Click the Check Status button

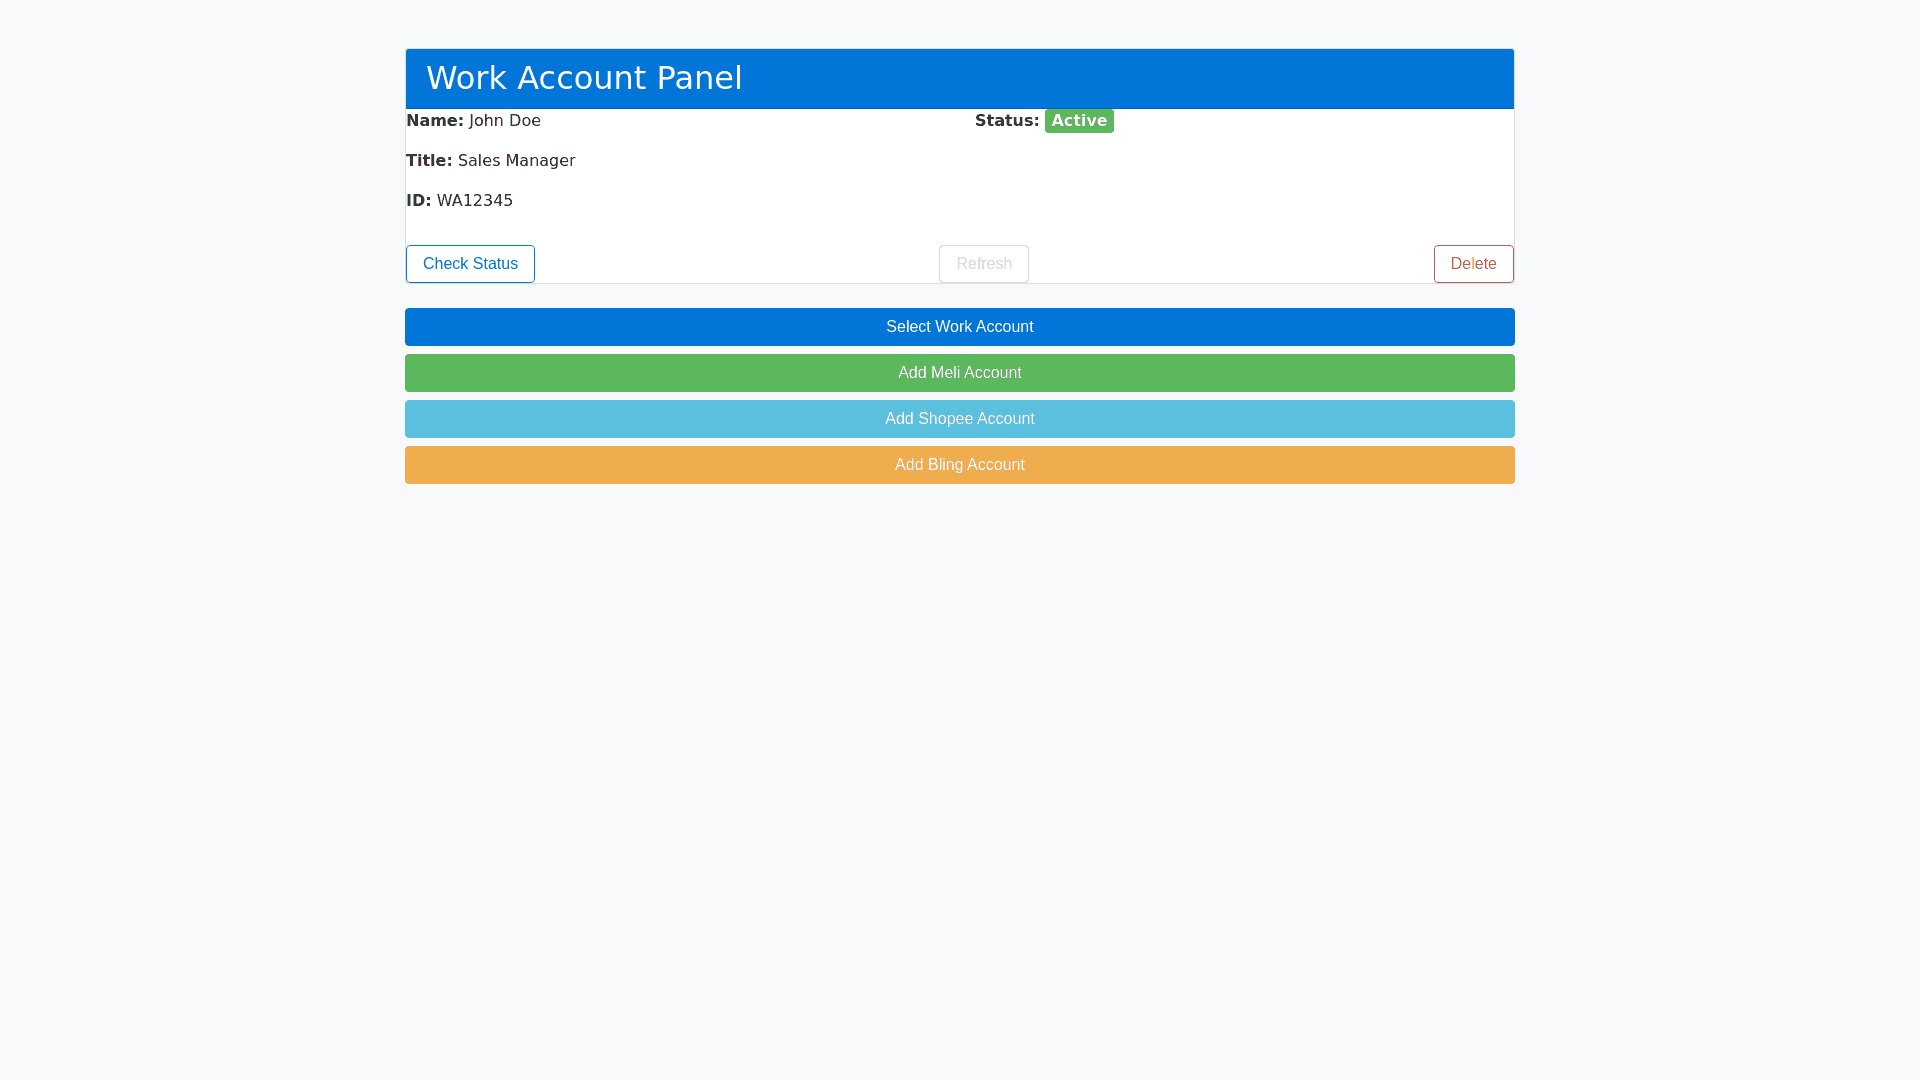(x=470, y=264)
